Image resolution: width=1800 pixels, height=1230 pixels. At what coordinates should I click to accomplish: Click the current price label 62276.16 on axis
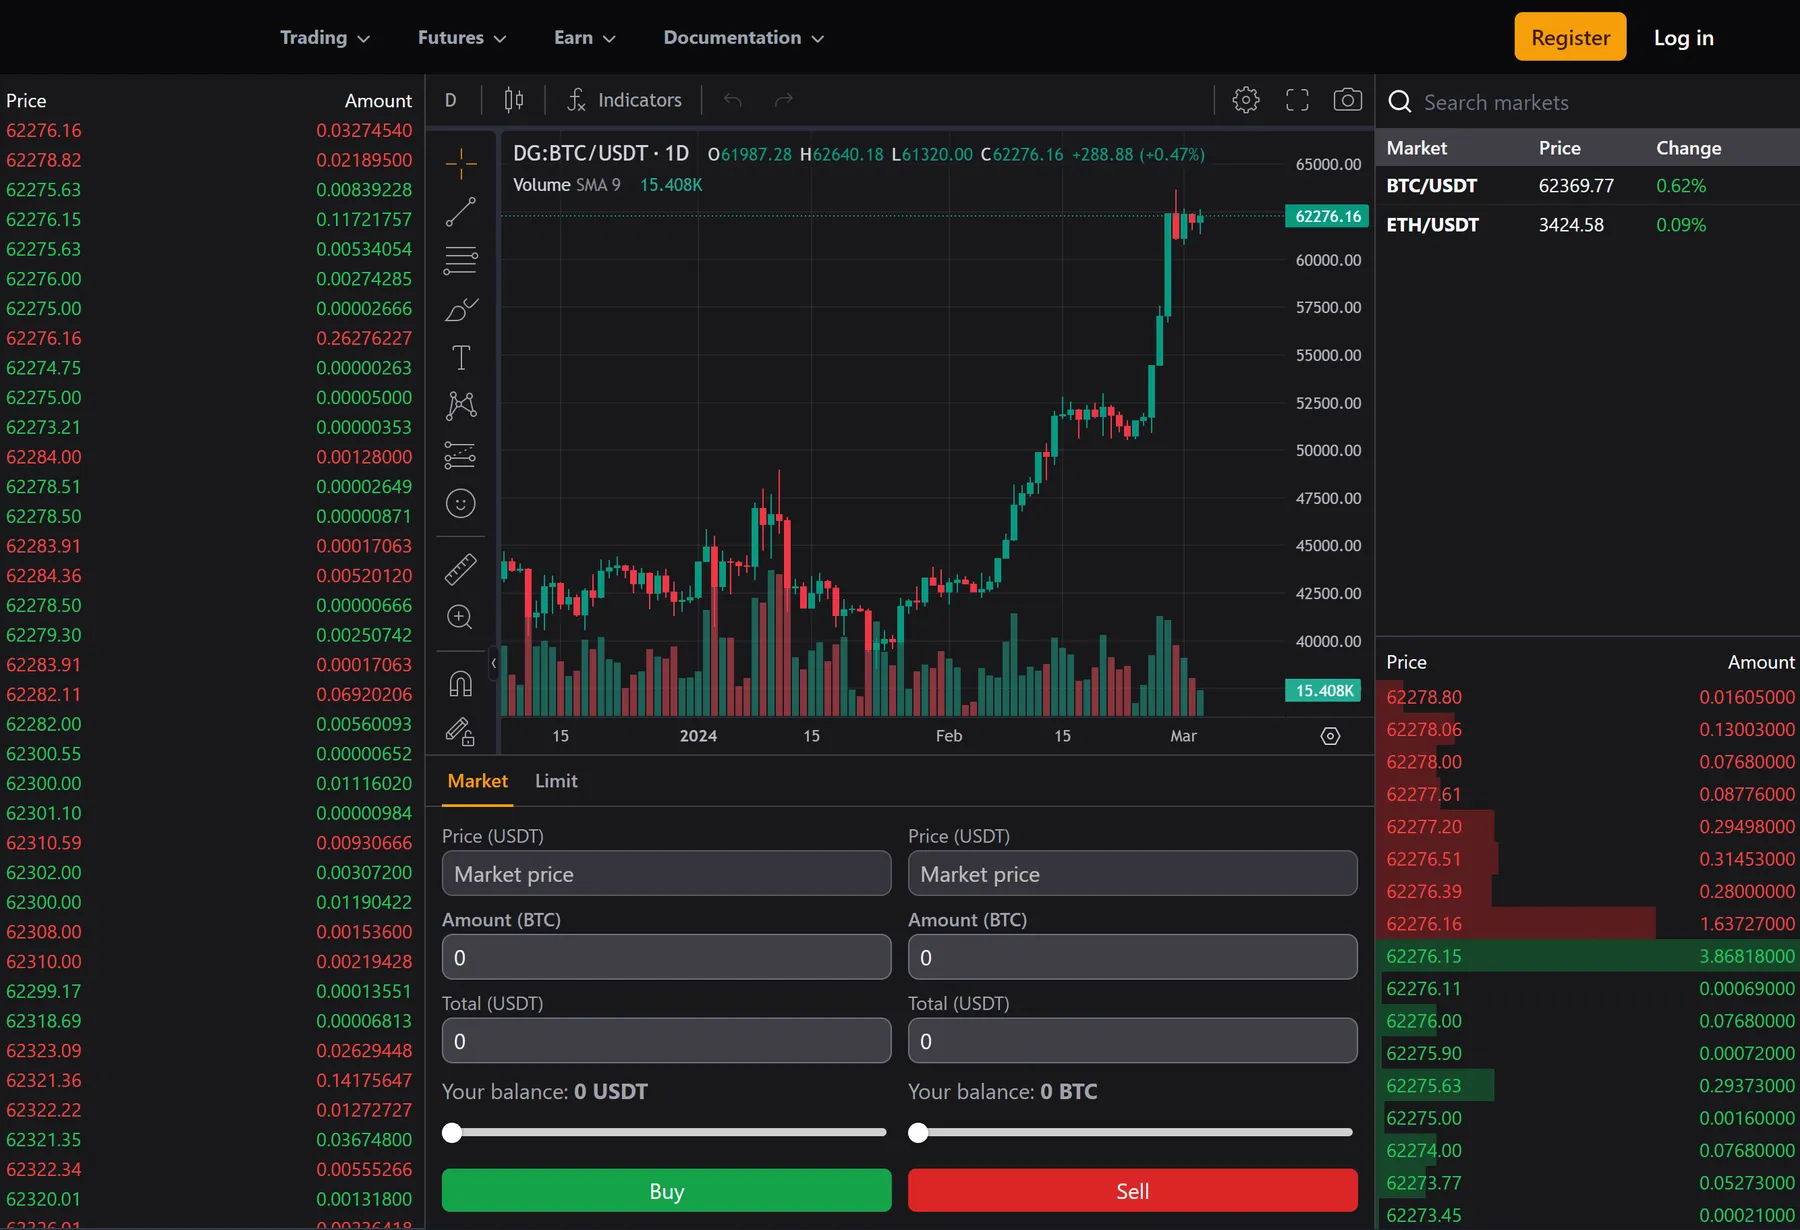tap(1327, 216)
